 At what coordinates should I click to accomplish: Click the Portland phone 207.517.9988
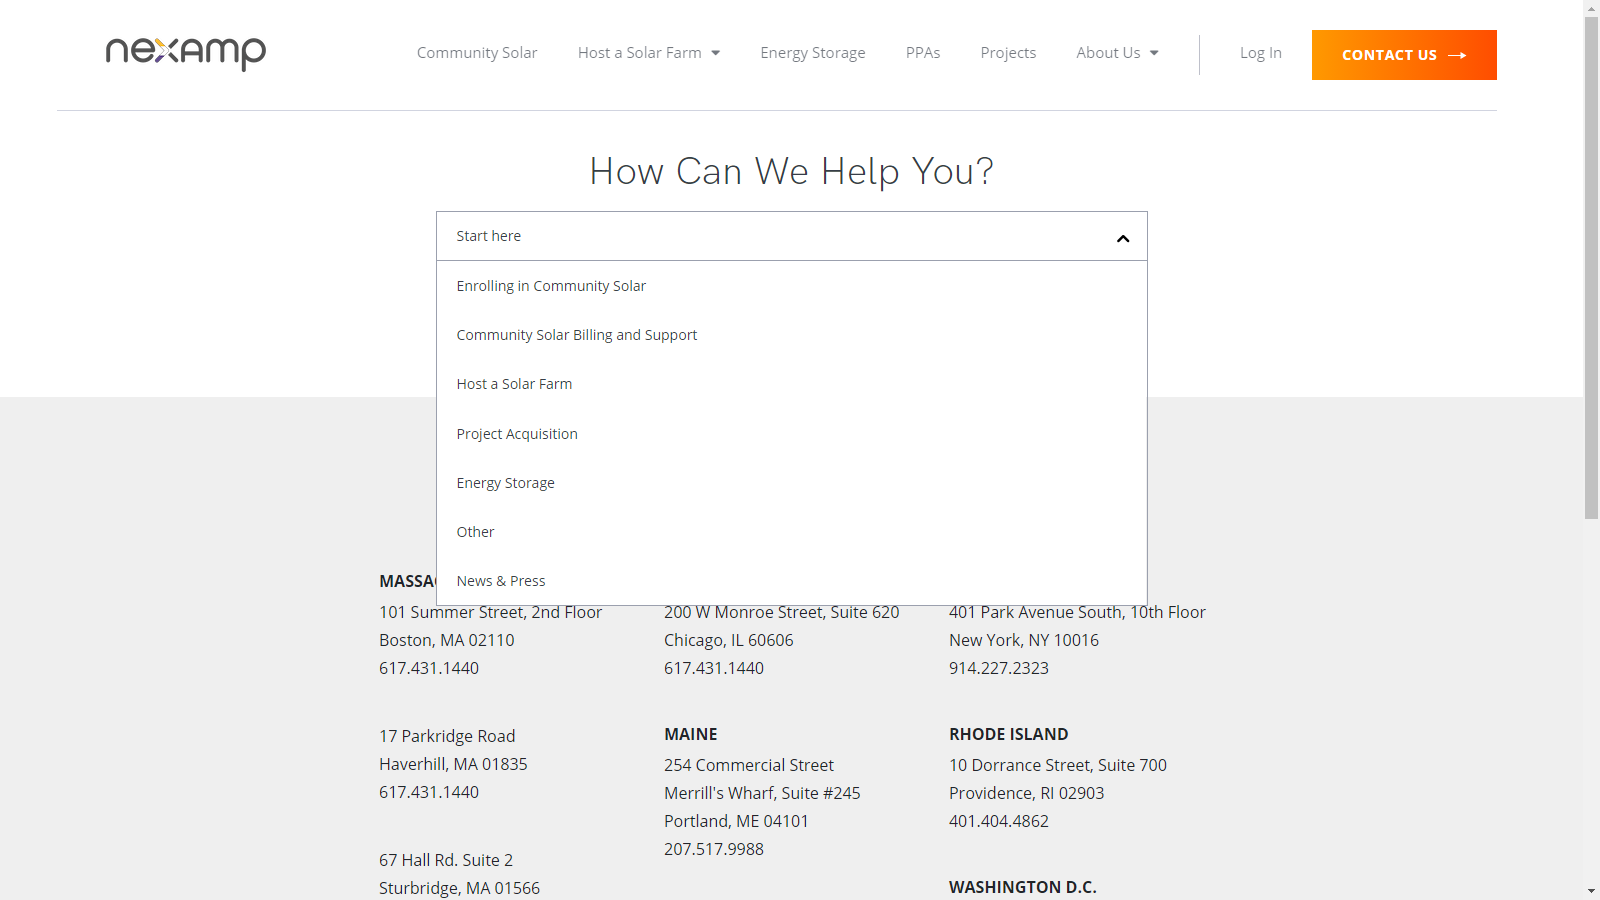coord(714,849)
